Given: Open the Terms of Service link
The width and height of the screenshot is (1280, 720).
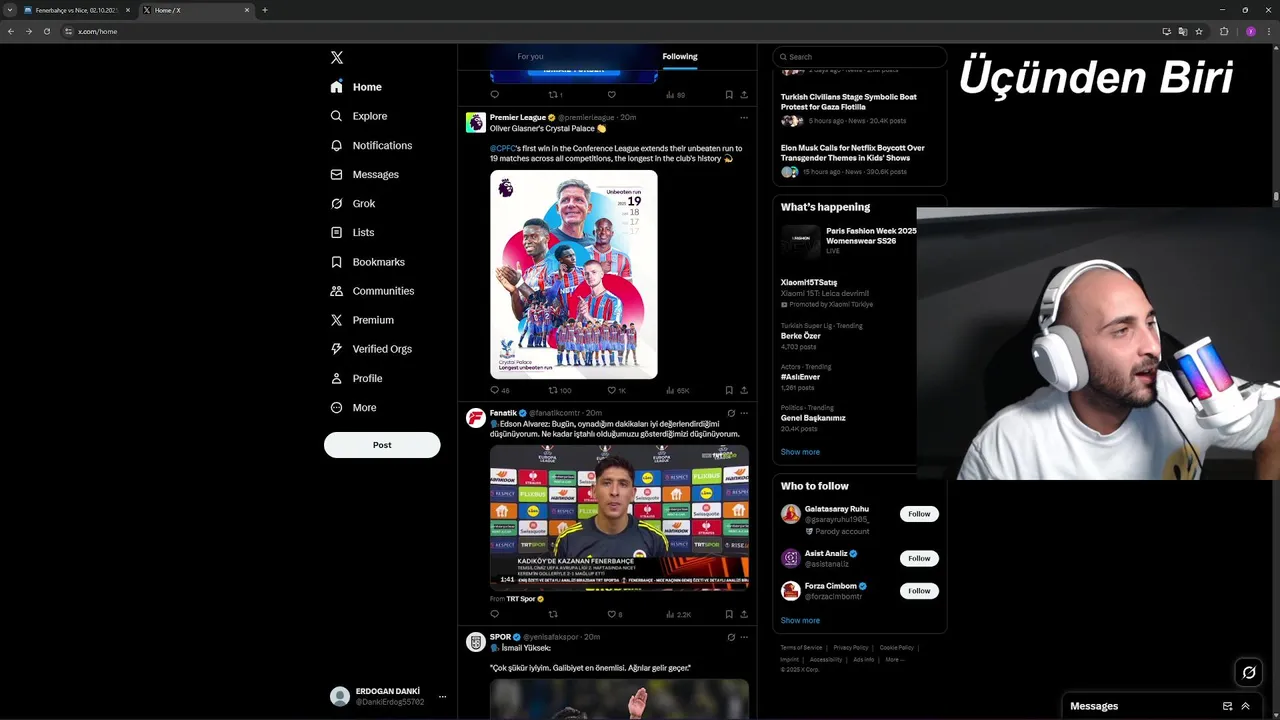Looking at the screenshot, I should coord(801,648).
